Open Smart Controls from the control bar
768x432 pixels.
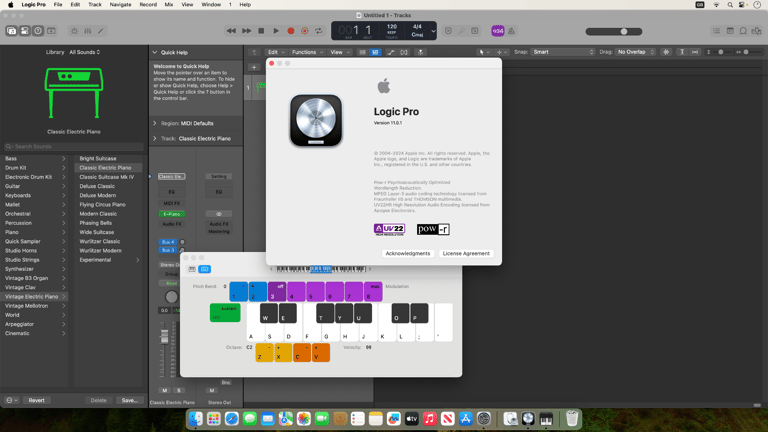[74, 31]
